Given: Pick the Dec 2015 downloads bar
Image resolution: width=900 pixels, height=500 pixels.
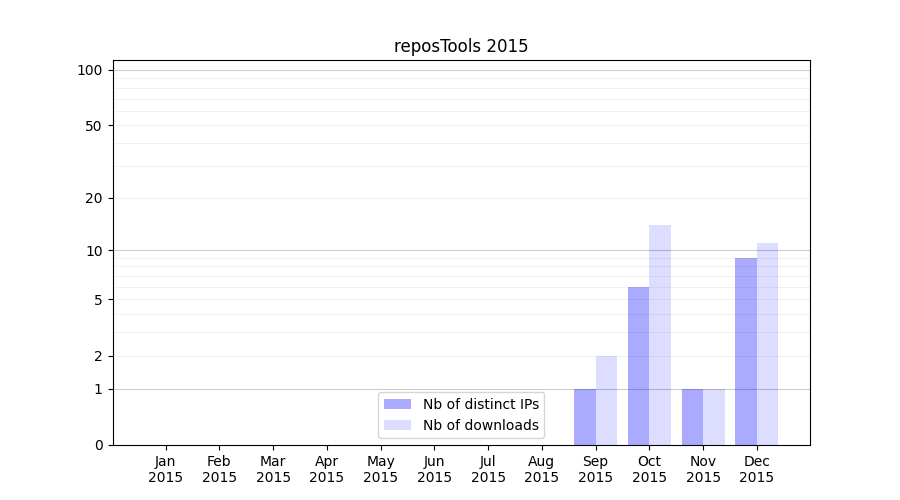Looking at the screenshot, I should tap(767, 344).
